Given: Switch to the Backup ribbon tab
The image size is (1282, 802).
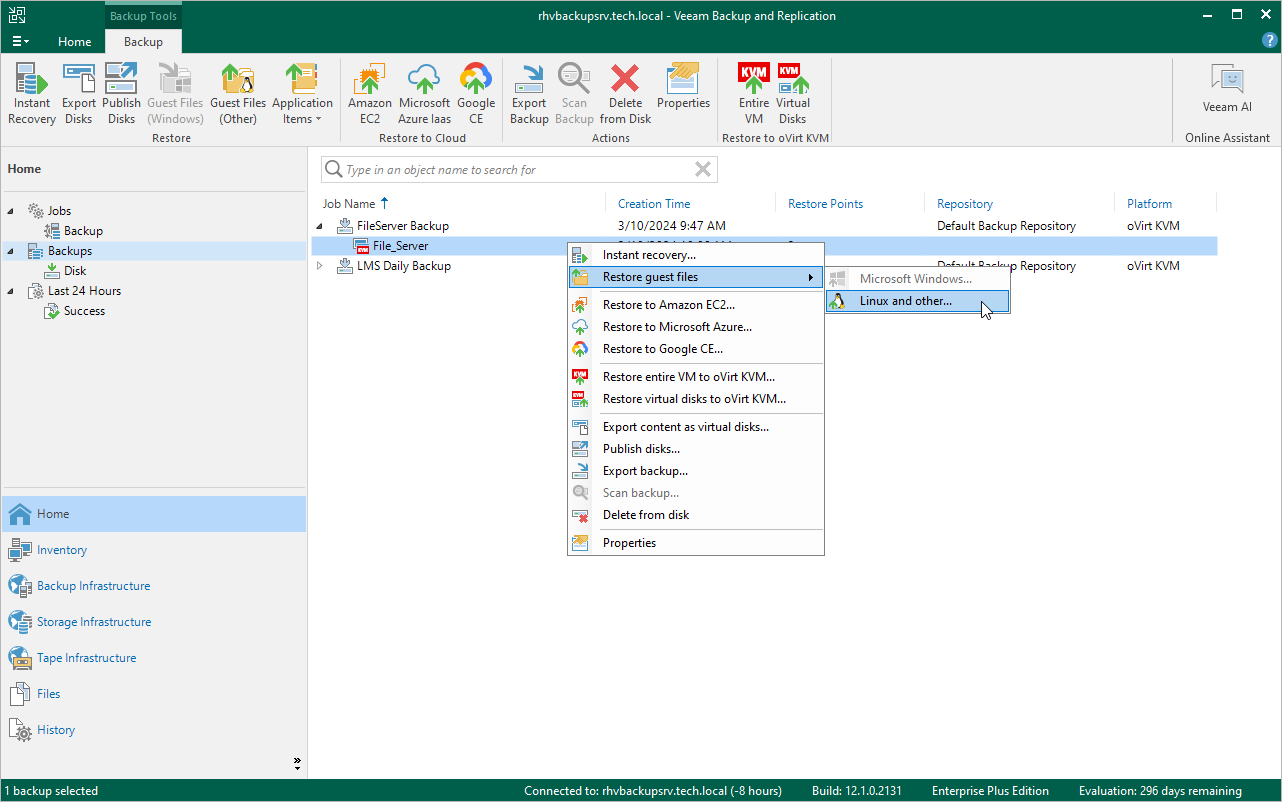Looking at the screenshot, I should click(x=143, y=41).
